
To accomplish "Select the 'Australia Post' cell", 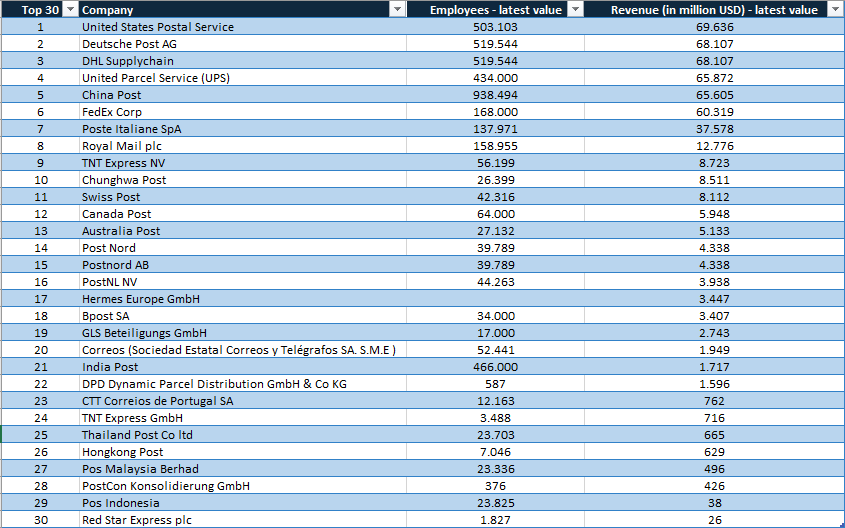I will 243,231.
